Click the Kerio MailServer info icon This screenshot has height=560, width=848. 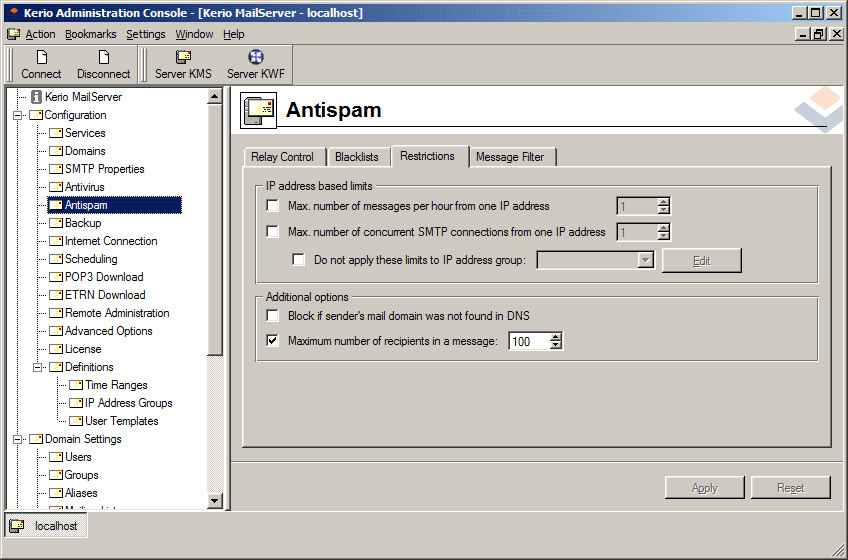tap(36, 97)
